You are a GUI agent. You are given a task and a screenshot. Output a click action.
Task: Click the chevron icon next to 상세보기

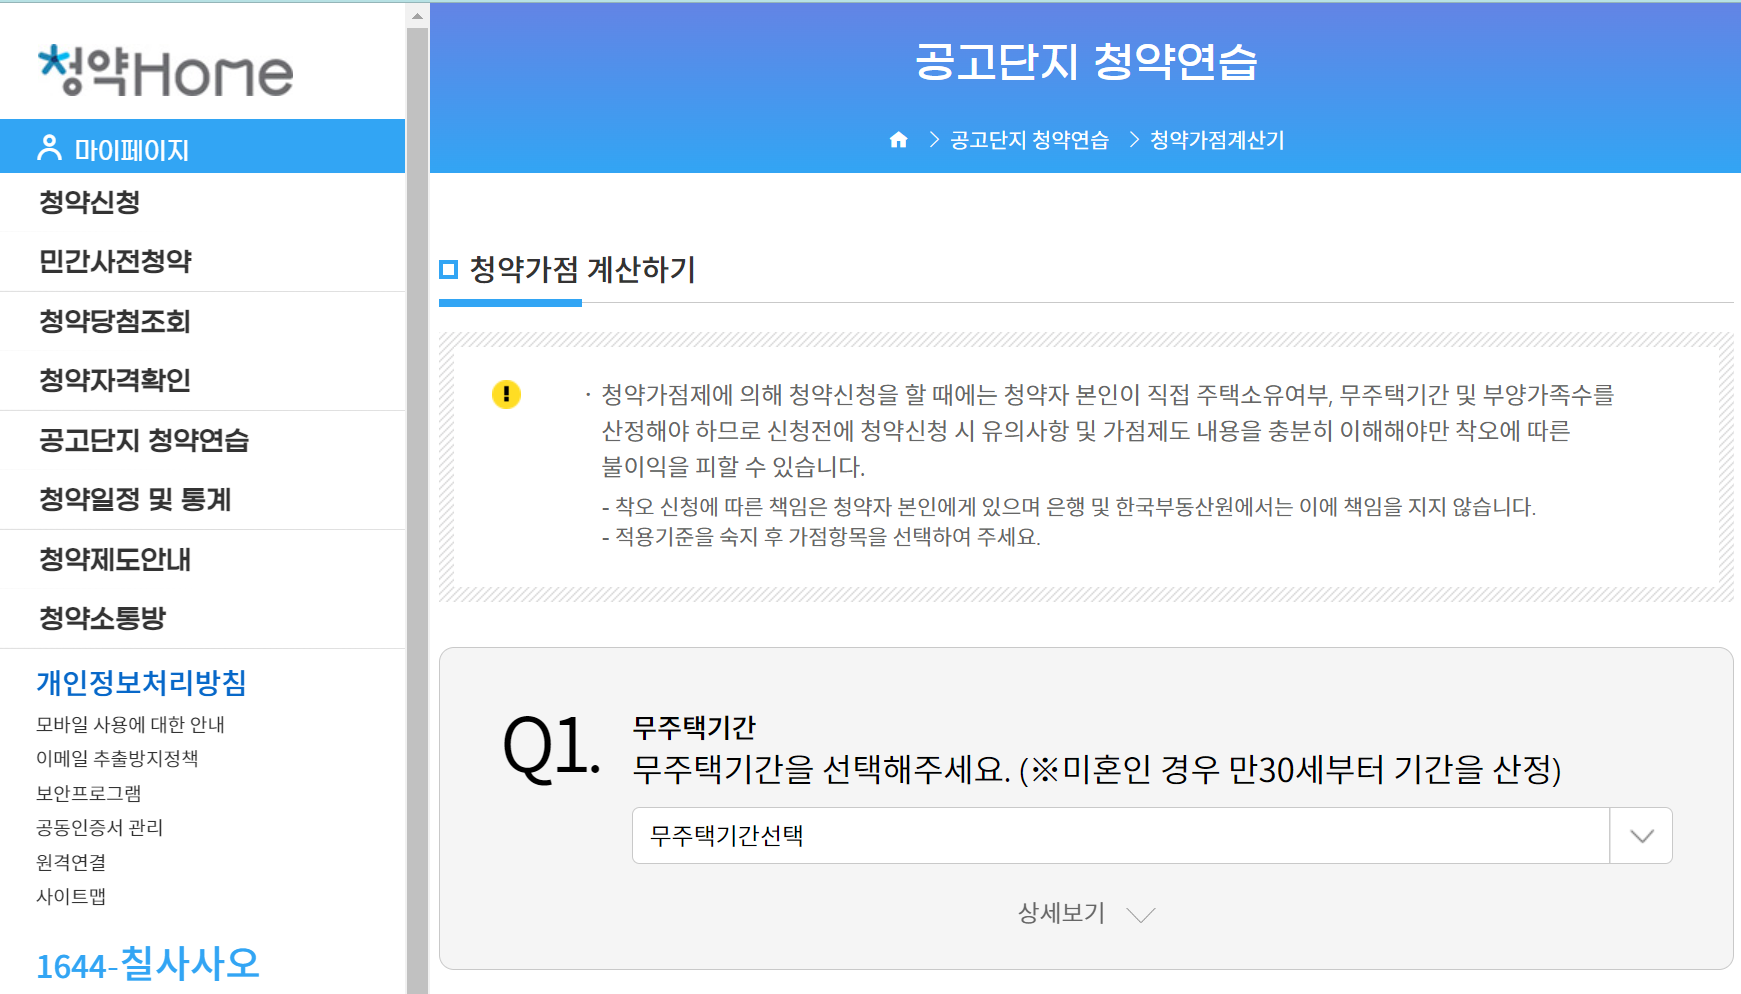(x=1141, y=913)
